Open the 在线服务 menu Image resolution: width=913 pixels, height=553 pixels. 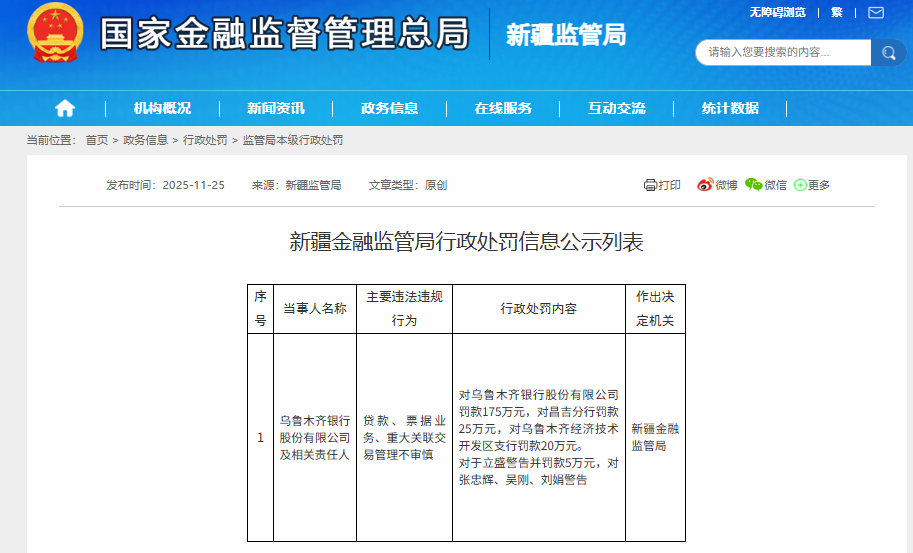(503, 108)
